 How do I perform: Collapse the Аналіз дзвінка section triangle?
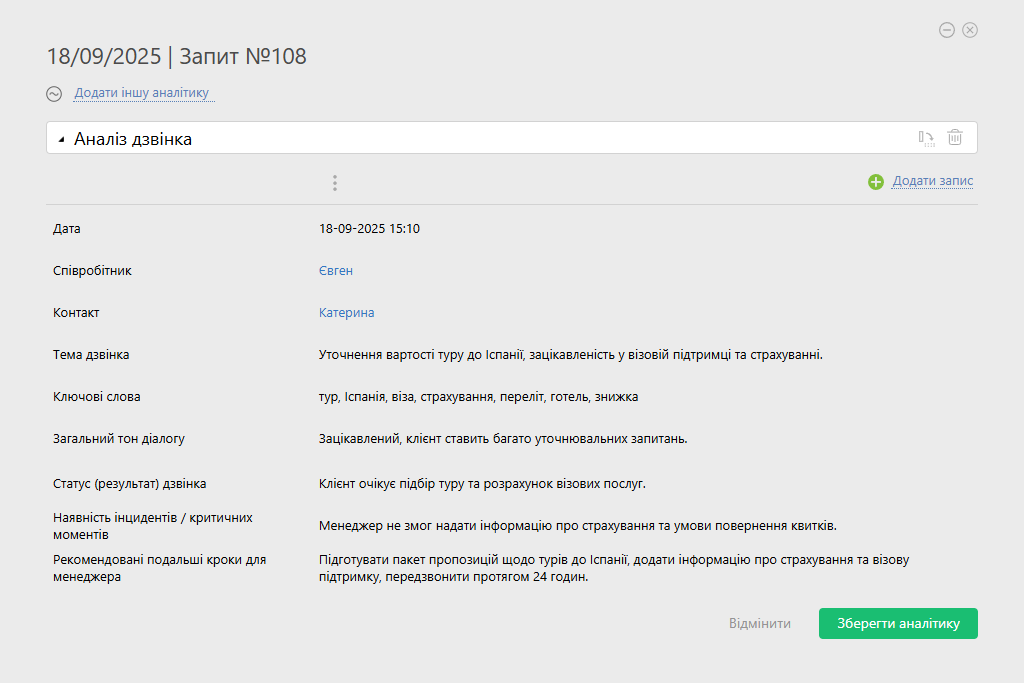pyautogui.click(x=61, y=140)
